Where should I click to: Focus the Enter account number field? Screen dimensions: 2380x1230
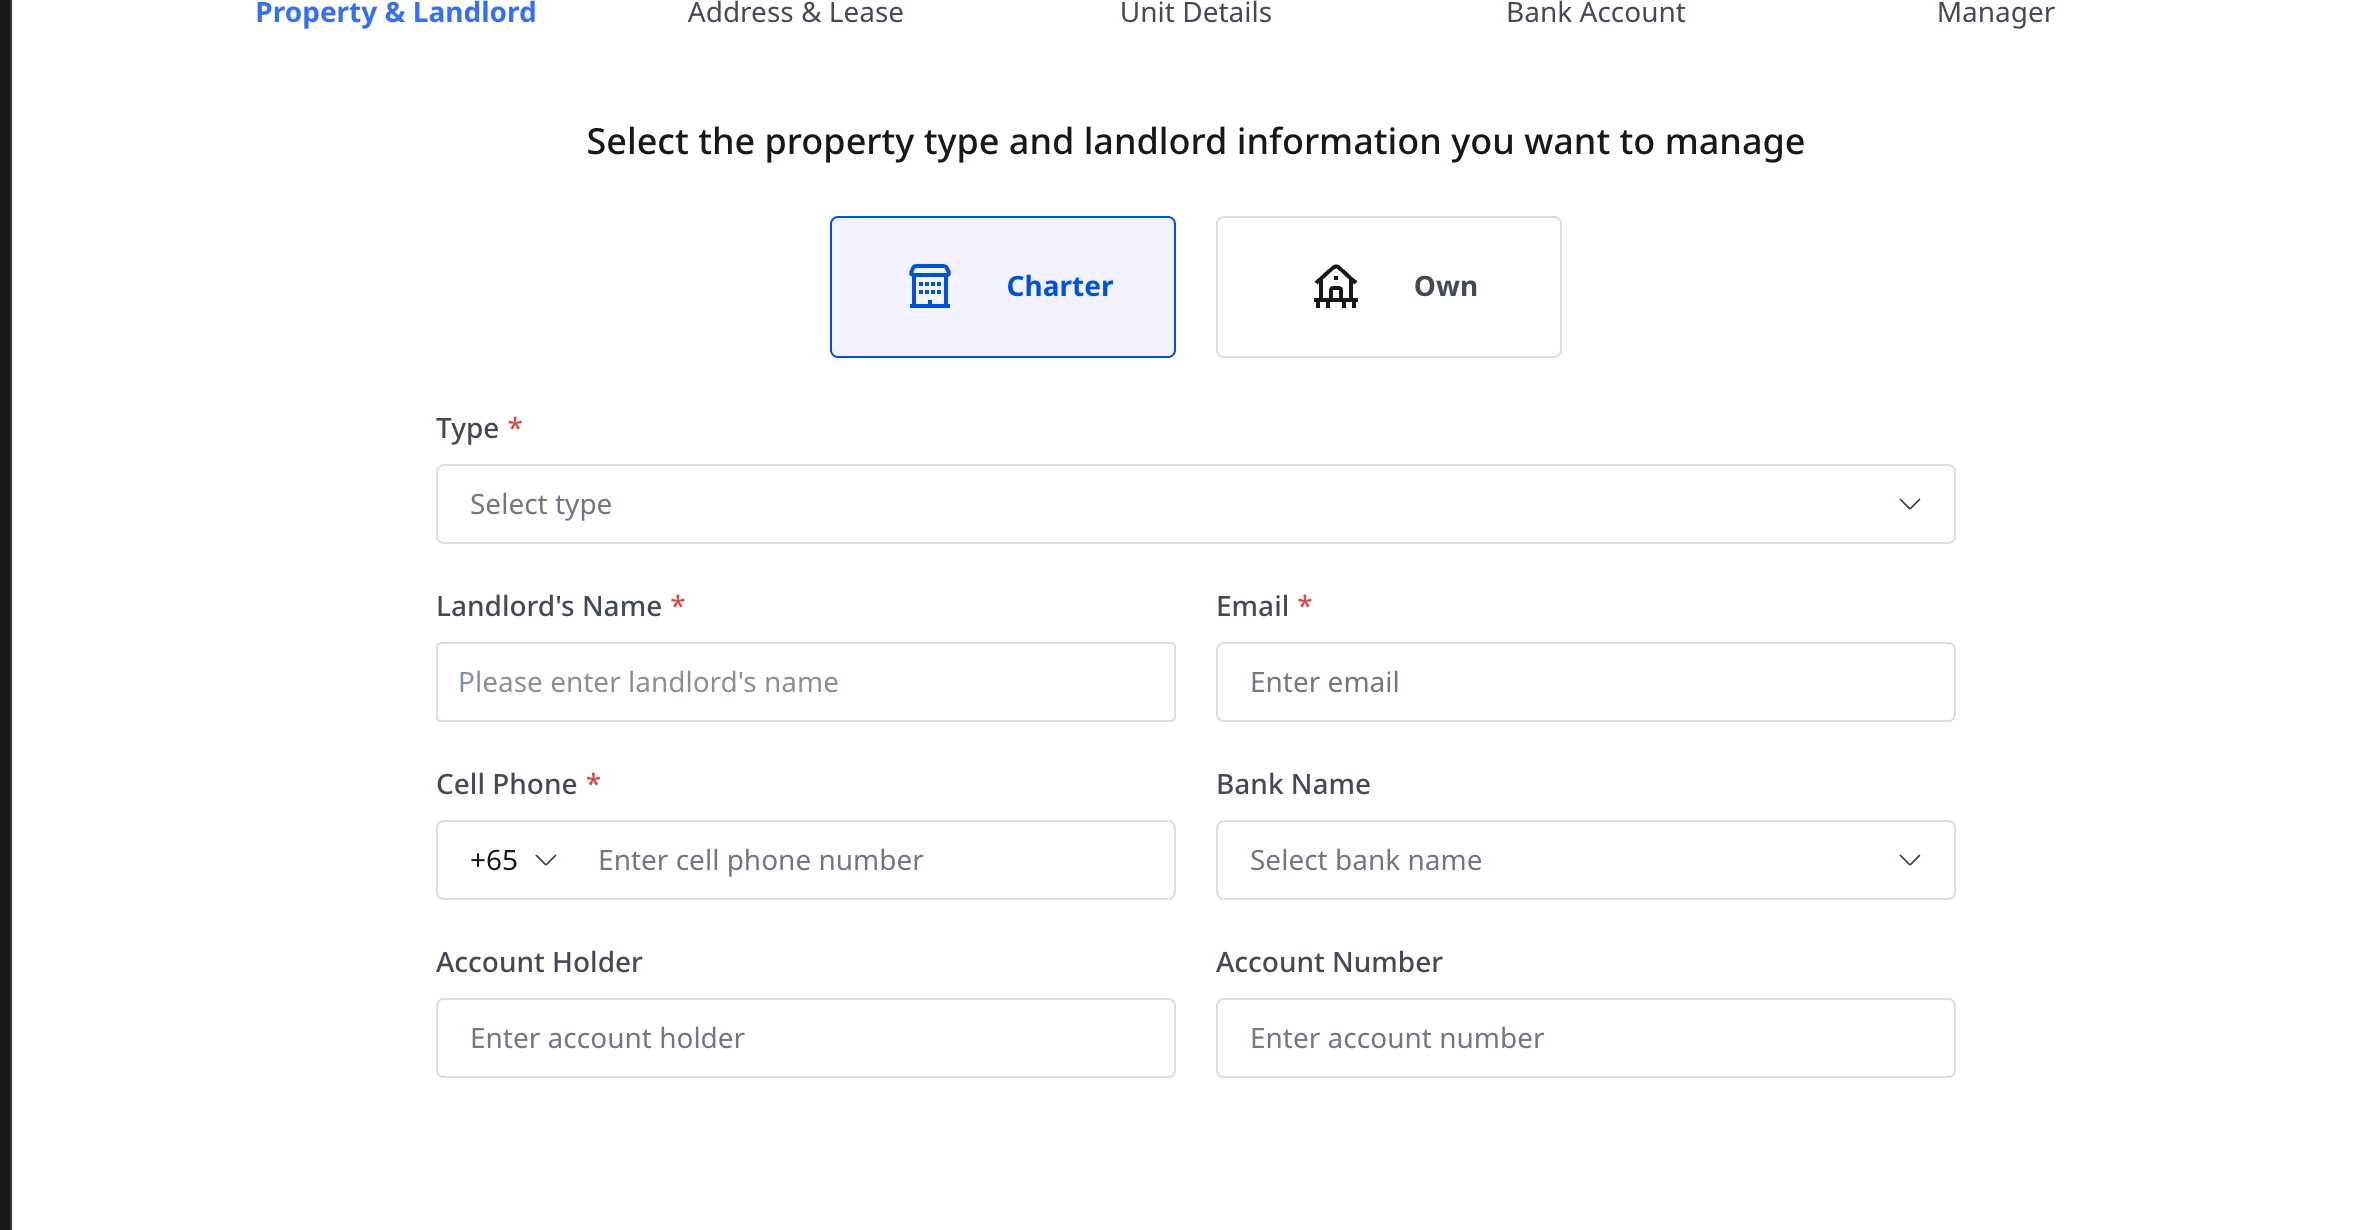pyautogui.click(x=1585, y=1038)
